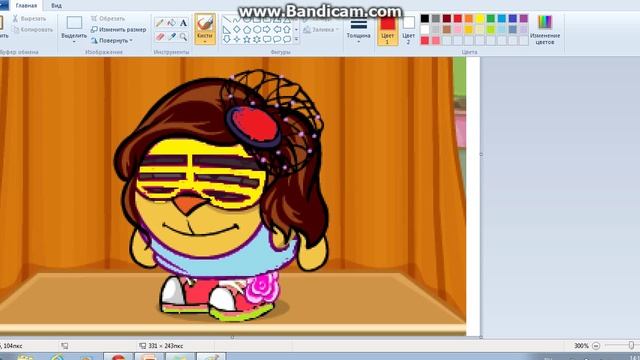Choose the diamond shape

[x=237, y=29]
